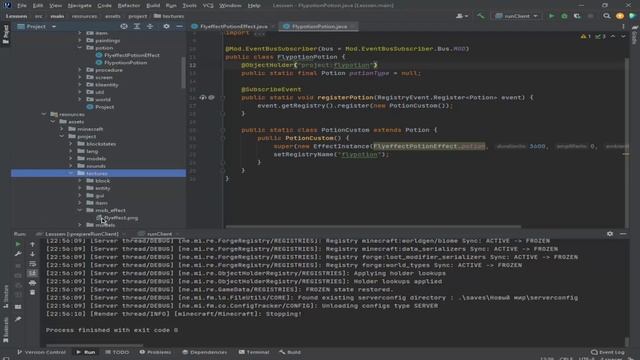Click the down arrow in Run console

(32, 254)
